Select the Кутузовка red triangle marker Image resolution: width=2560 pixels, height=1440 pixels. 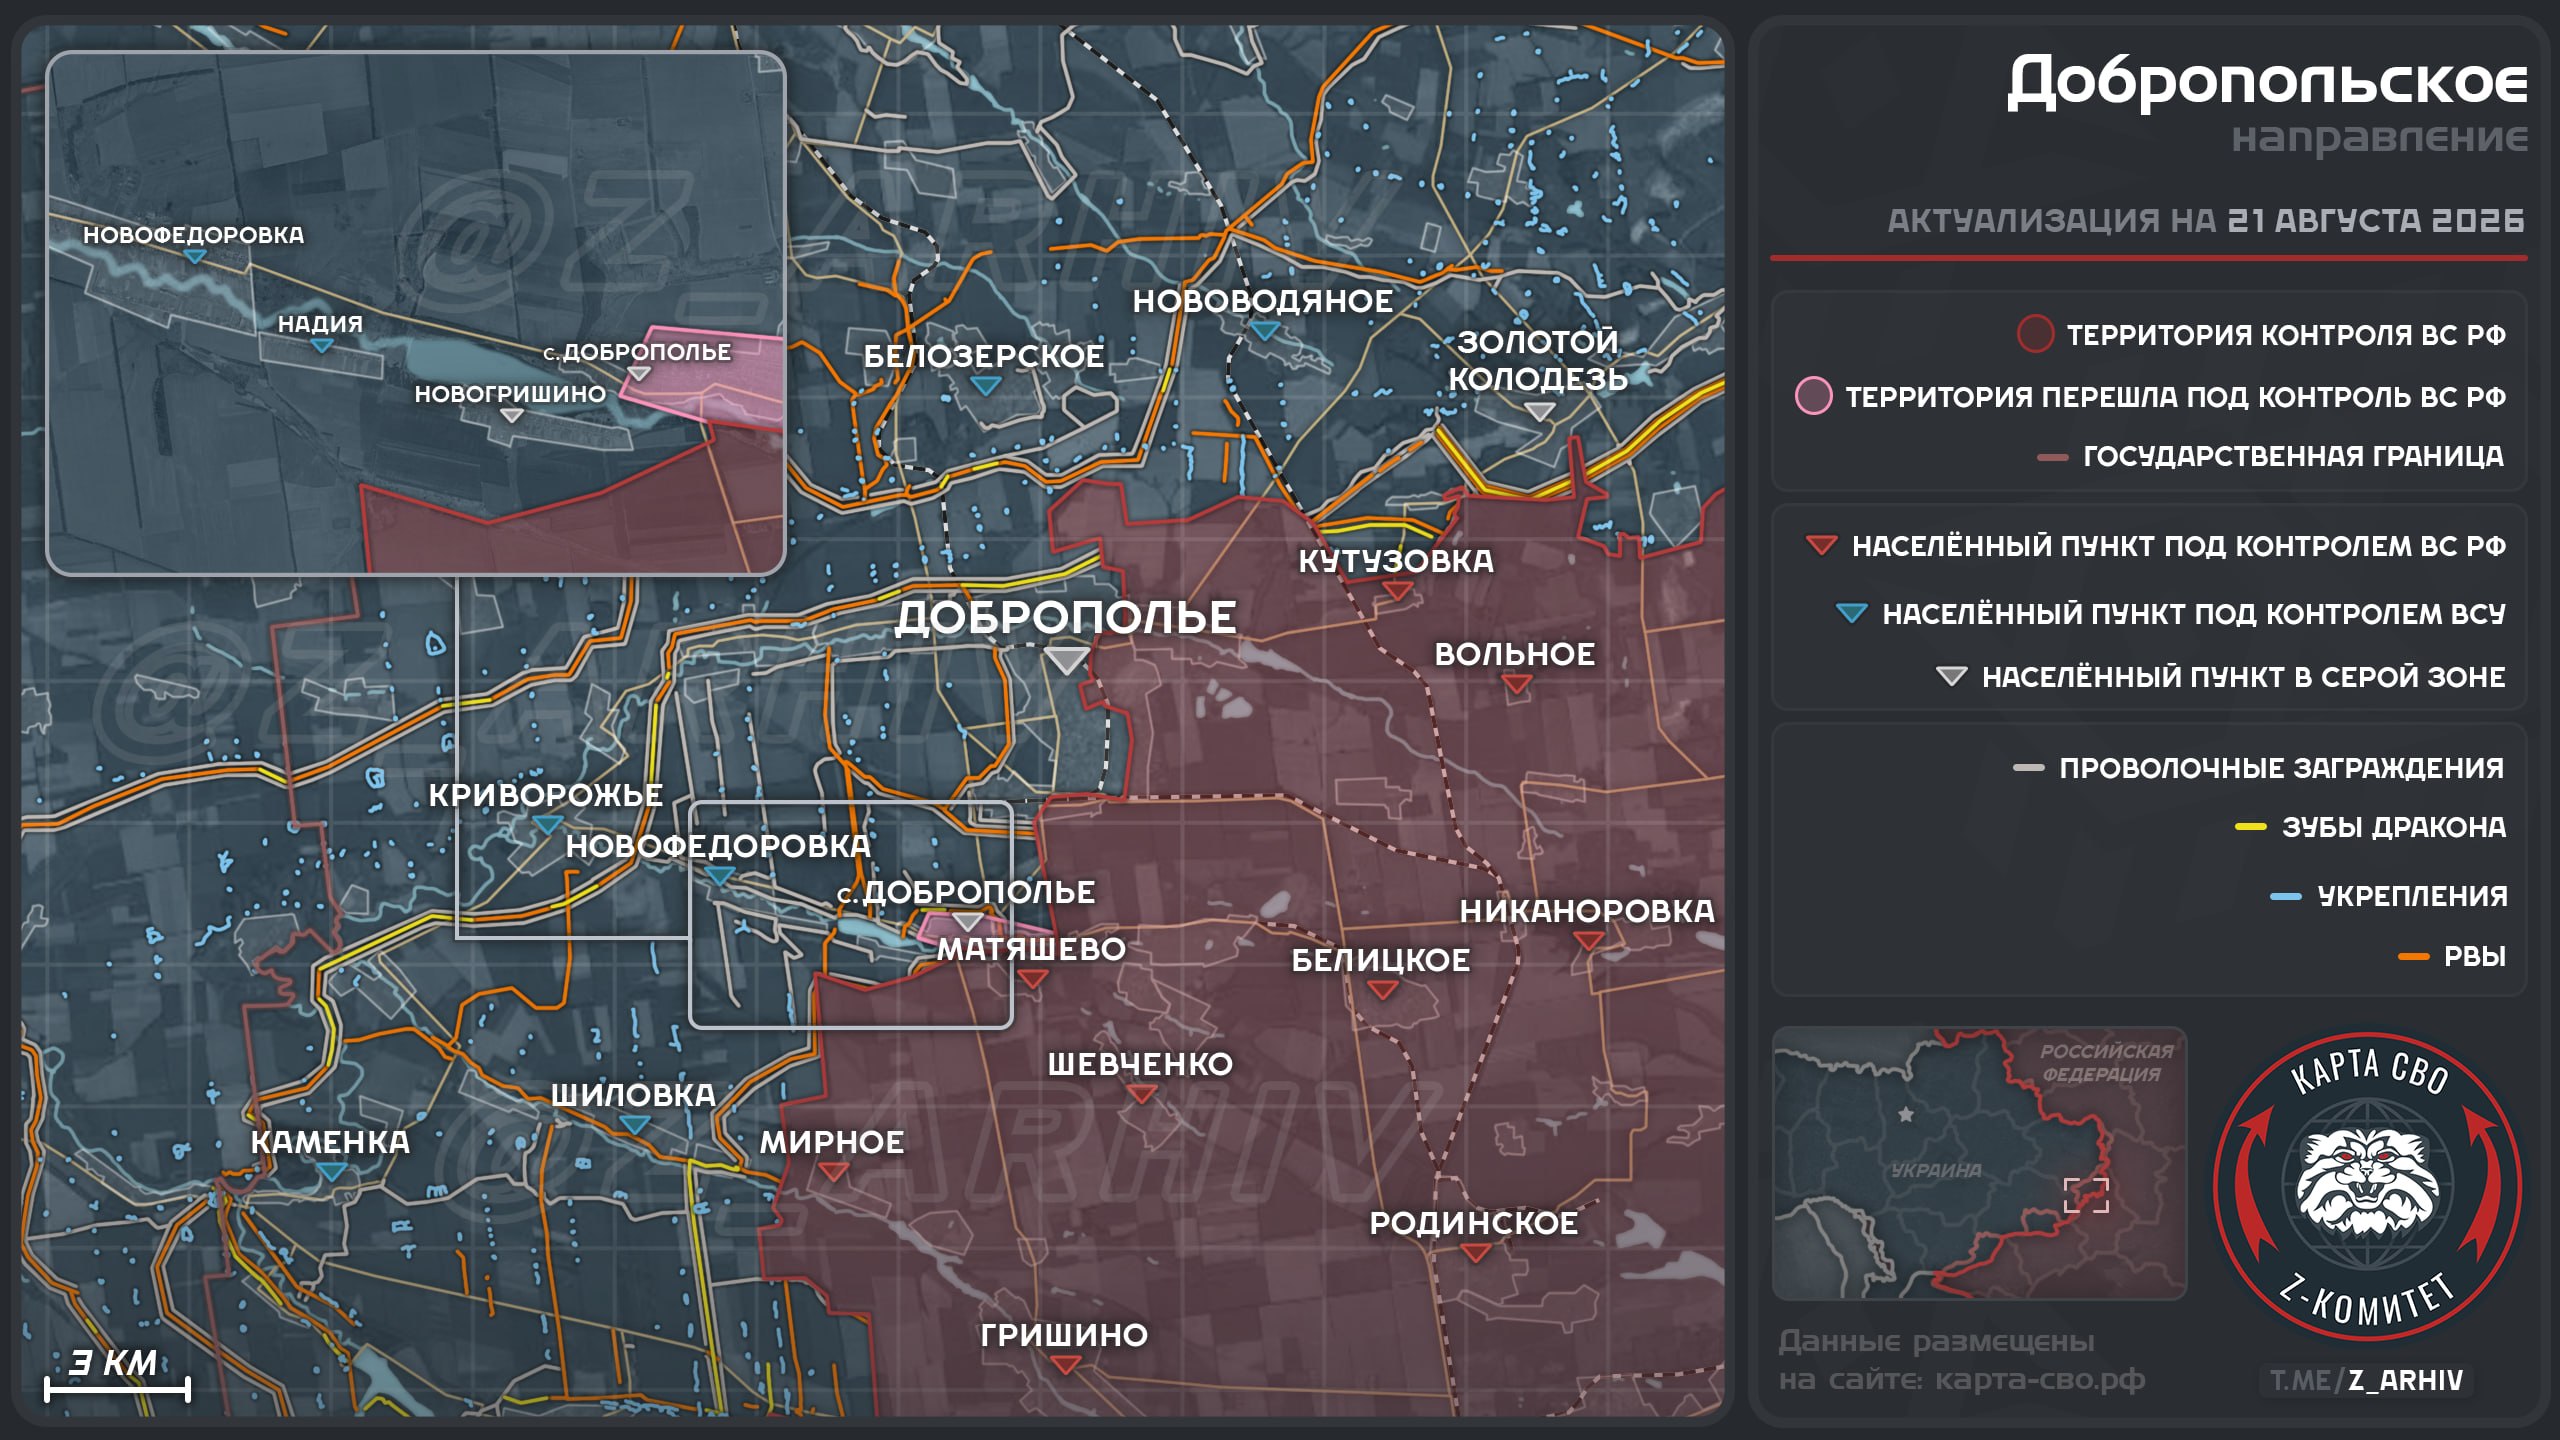[x=1397, y=591]
